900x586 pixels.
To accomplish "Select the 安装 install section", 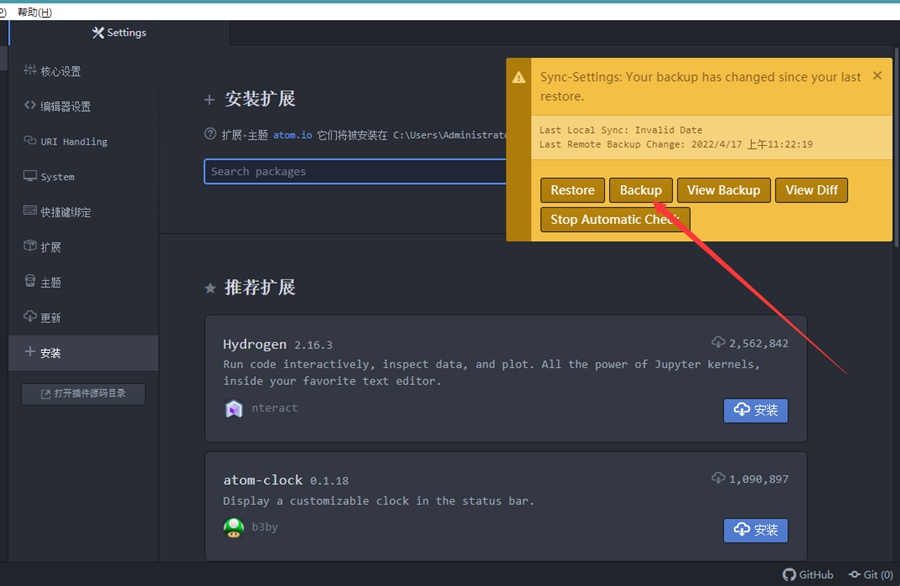I will (50, 353).
